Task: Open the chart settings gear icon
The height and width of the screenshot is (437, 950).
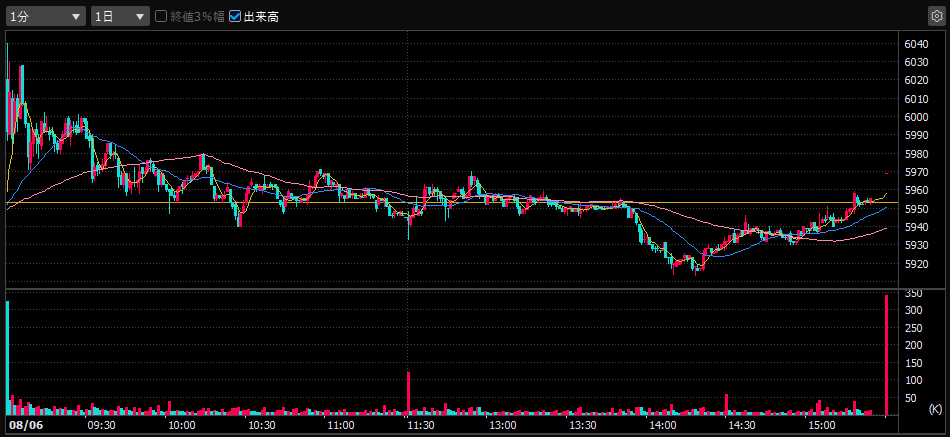Action: (937, 16)
